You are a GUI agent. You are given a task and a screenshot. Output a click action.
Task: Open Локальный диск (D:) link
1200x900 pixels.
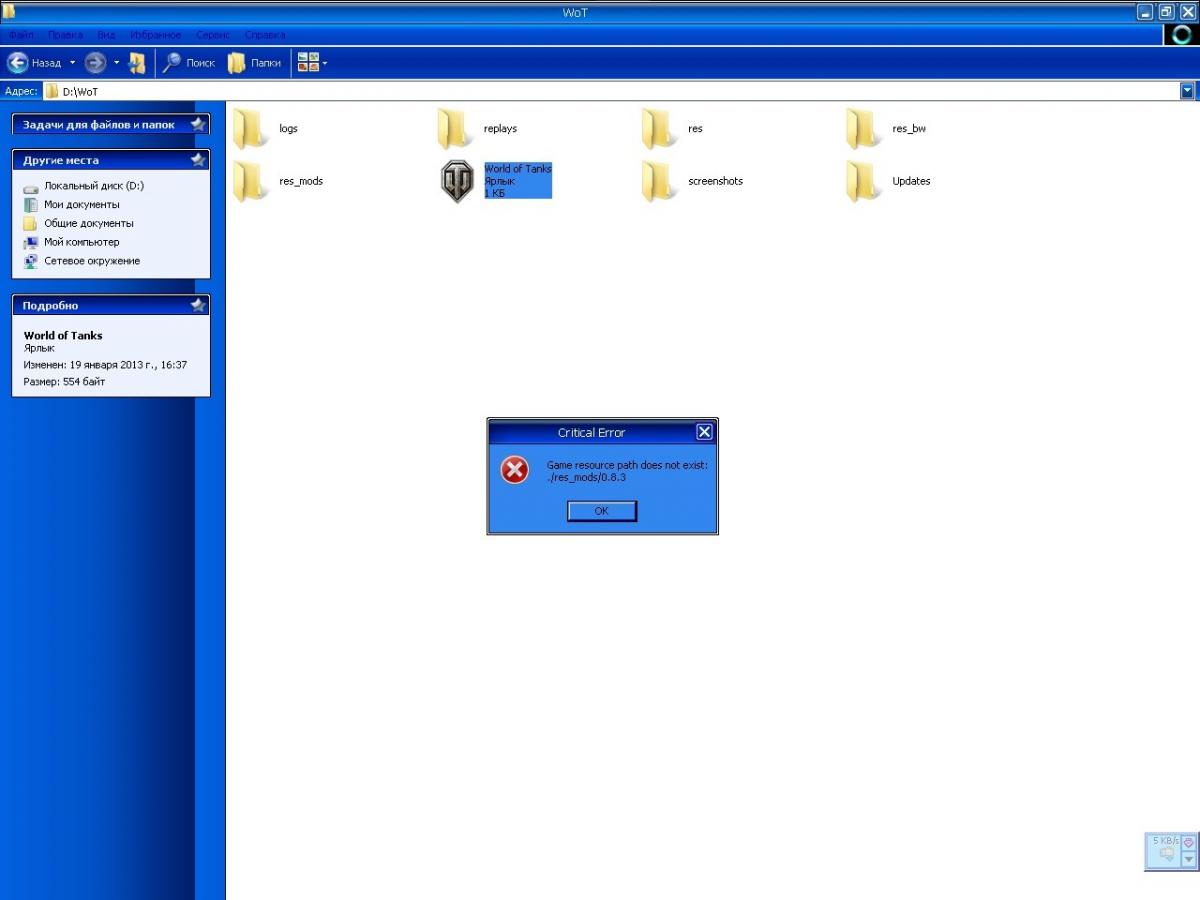click(x=94, y=186)
